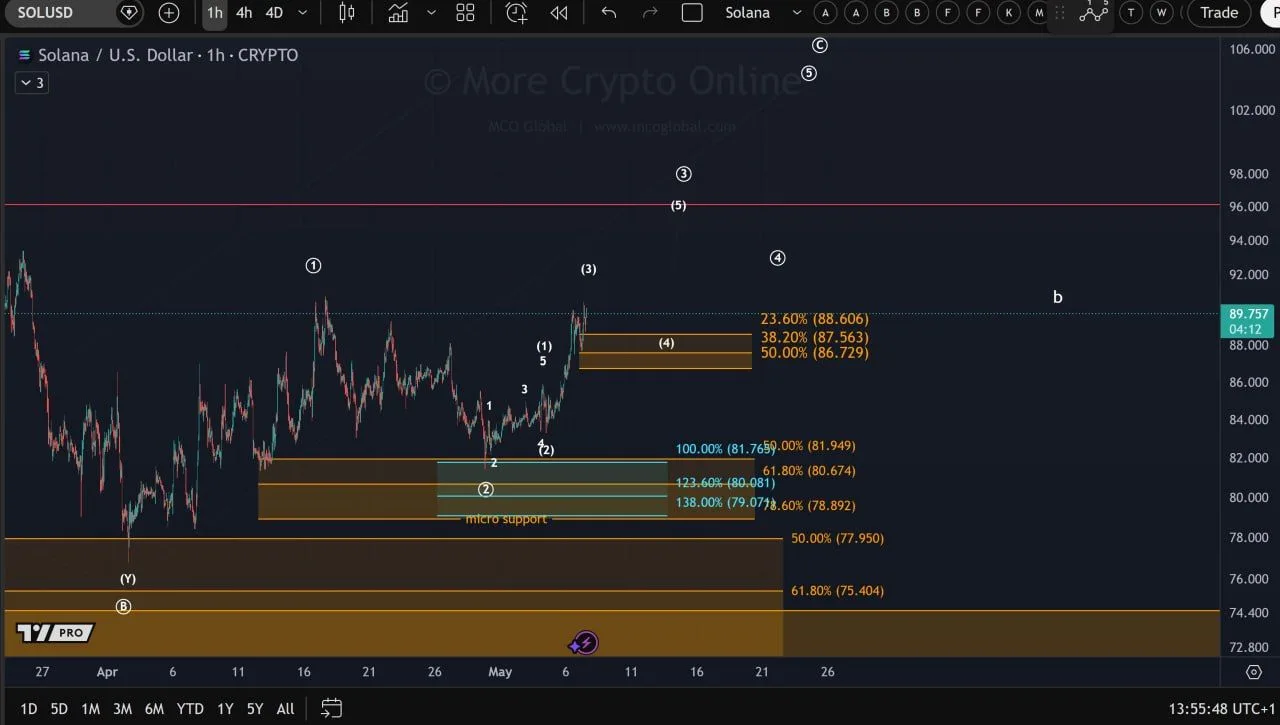
Task: Click the M layout shortcut
Action: click(x=1039, y=13)
